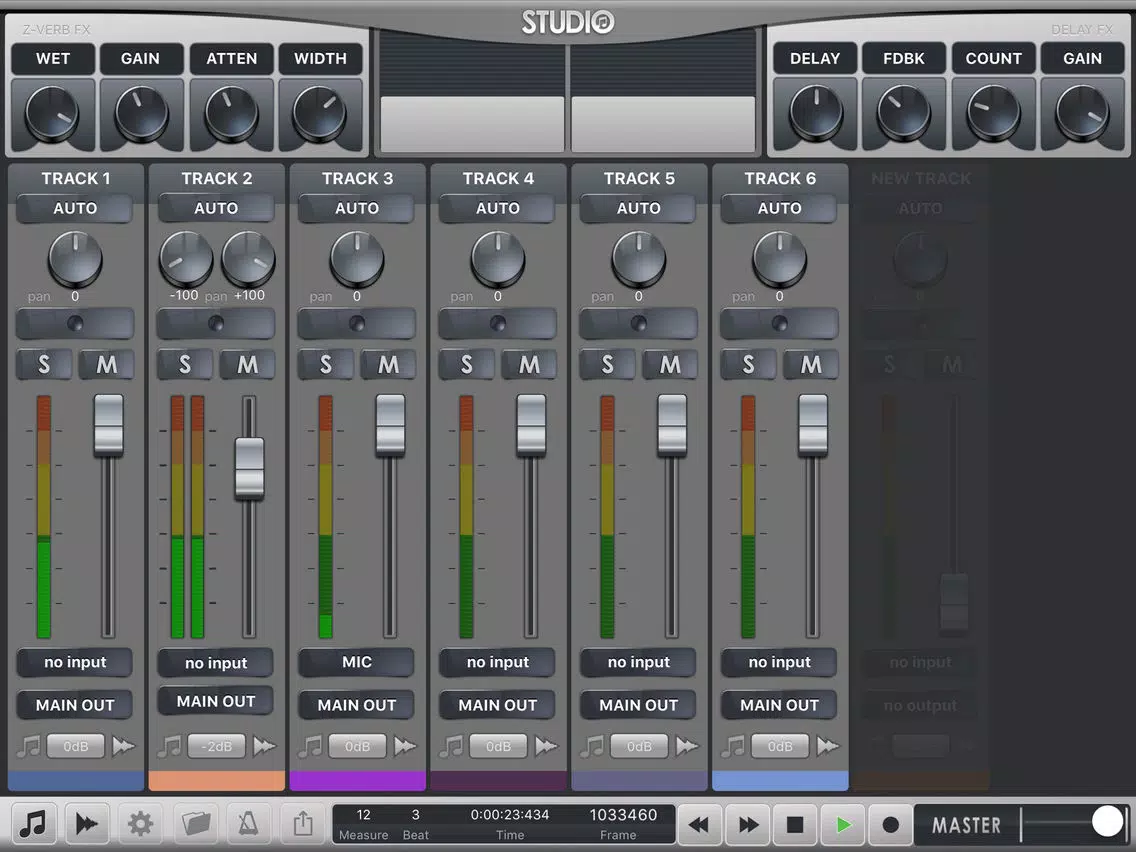Open Track 3 MIC input selector
The height and width of the screenshot is (852, 1136).
click(356, 662)
